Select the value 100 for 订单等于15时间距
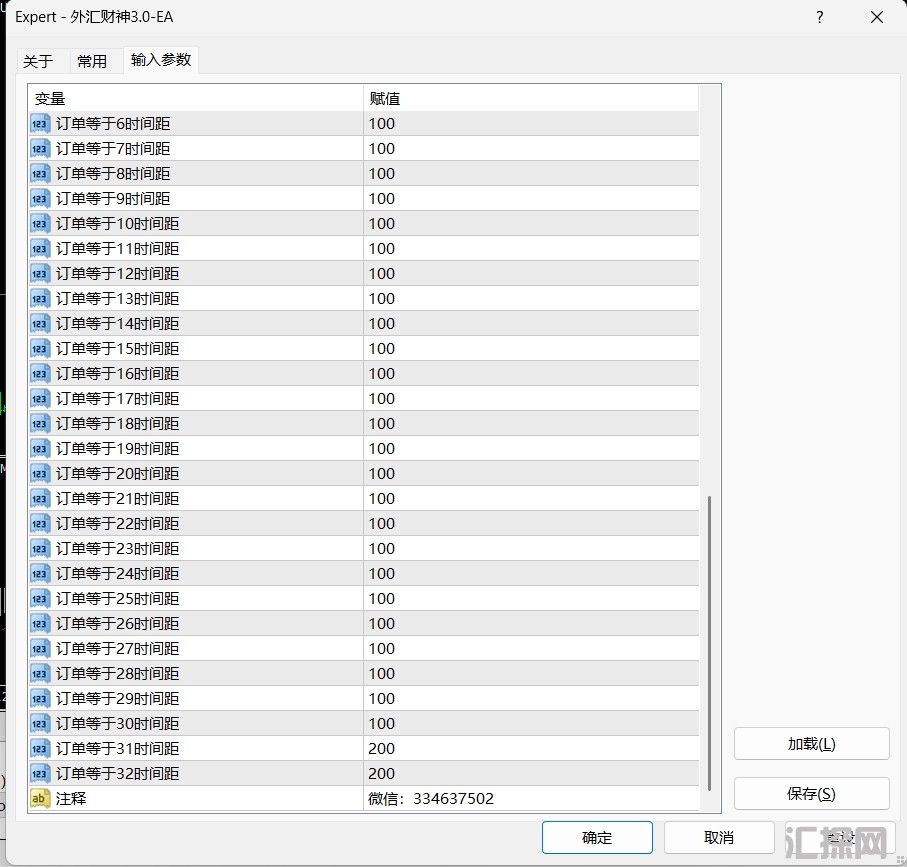This screenshot has width=907, height=867. tap(382, 349)
